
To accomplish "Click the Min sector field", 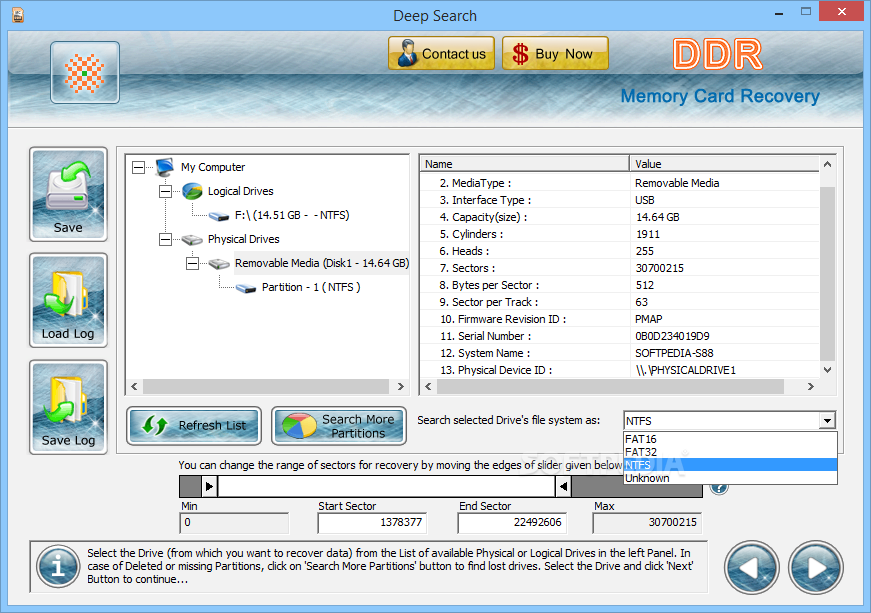I will click(x=234, y=522).
